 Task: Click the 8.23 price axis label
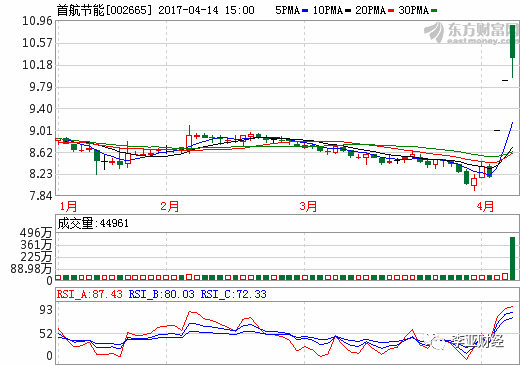[41, 174]
